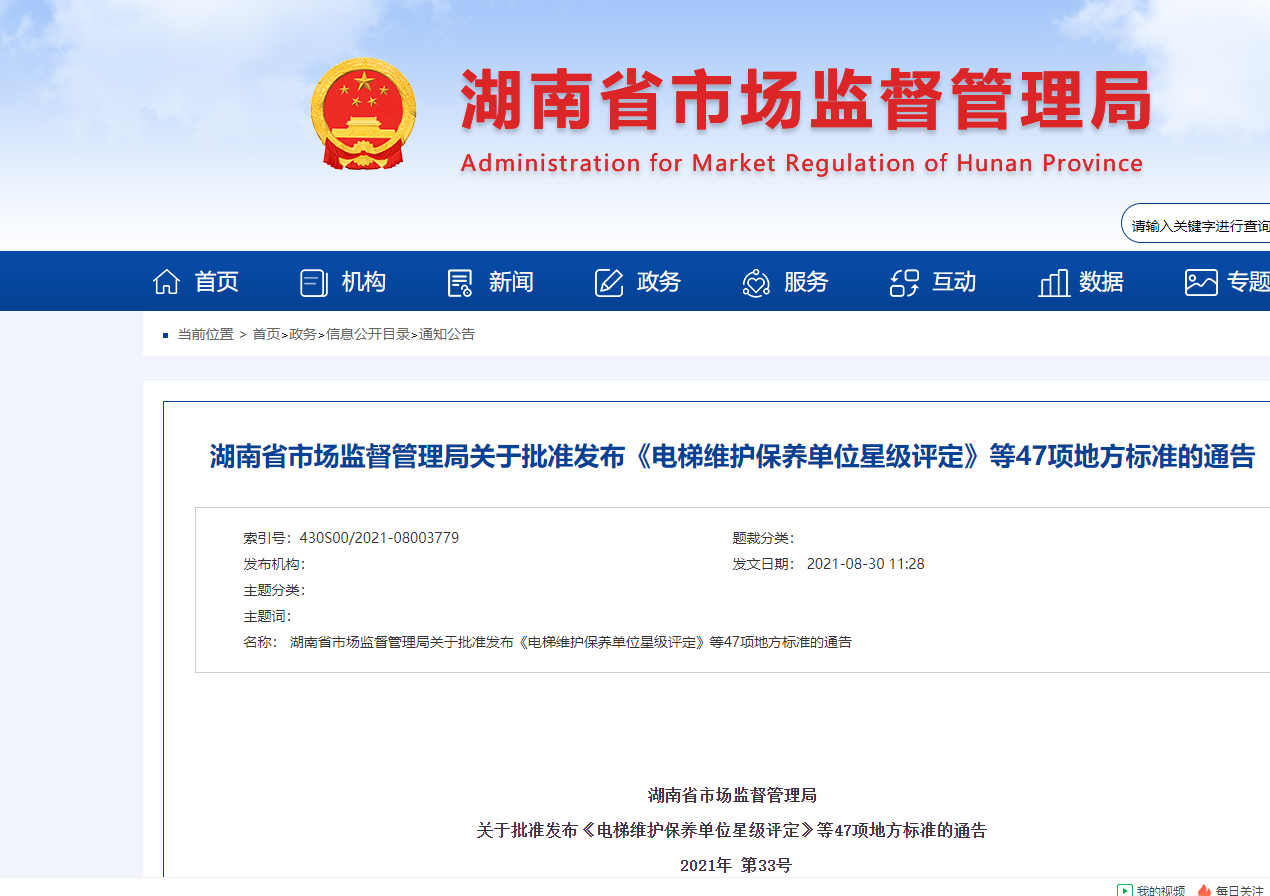Open 我的视频 in the status bar
This screenshot has width=1270, height=896.
[x=1152, y=889]
